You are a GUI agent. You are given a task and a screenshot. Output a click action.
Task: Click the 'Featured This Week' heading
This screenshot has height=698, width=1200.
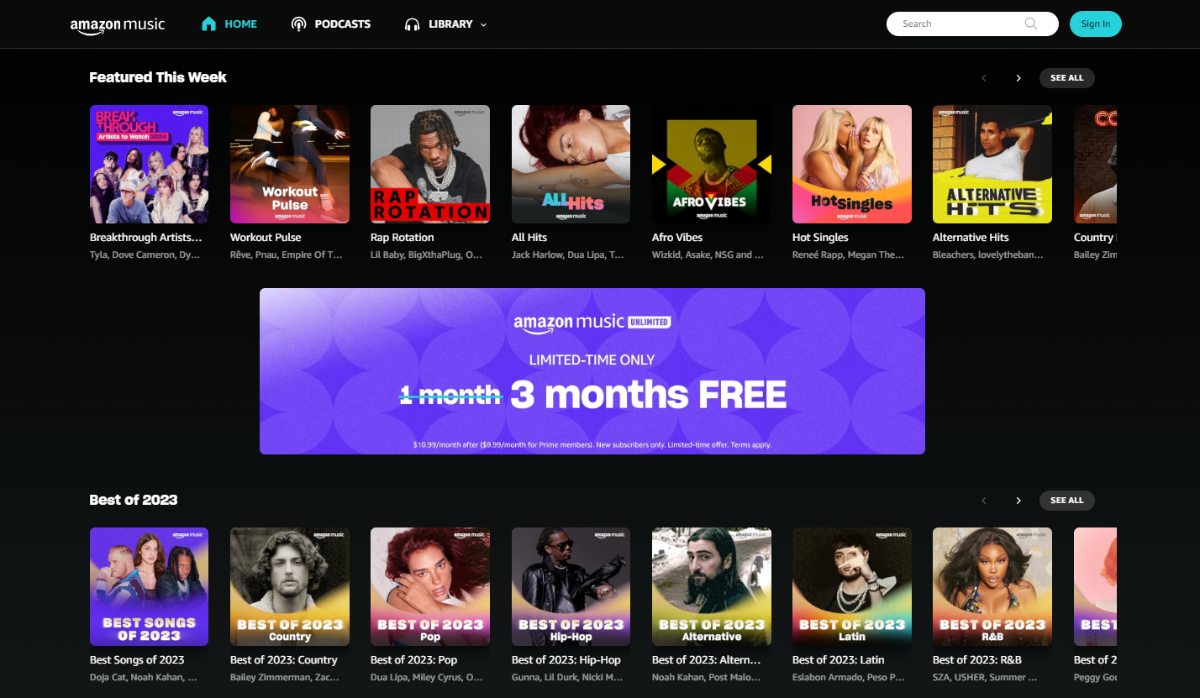(x=158, y=77)
